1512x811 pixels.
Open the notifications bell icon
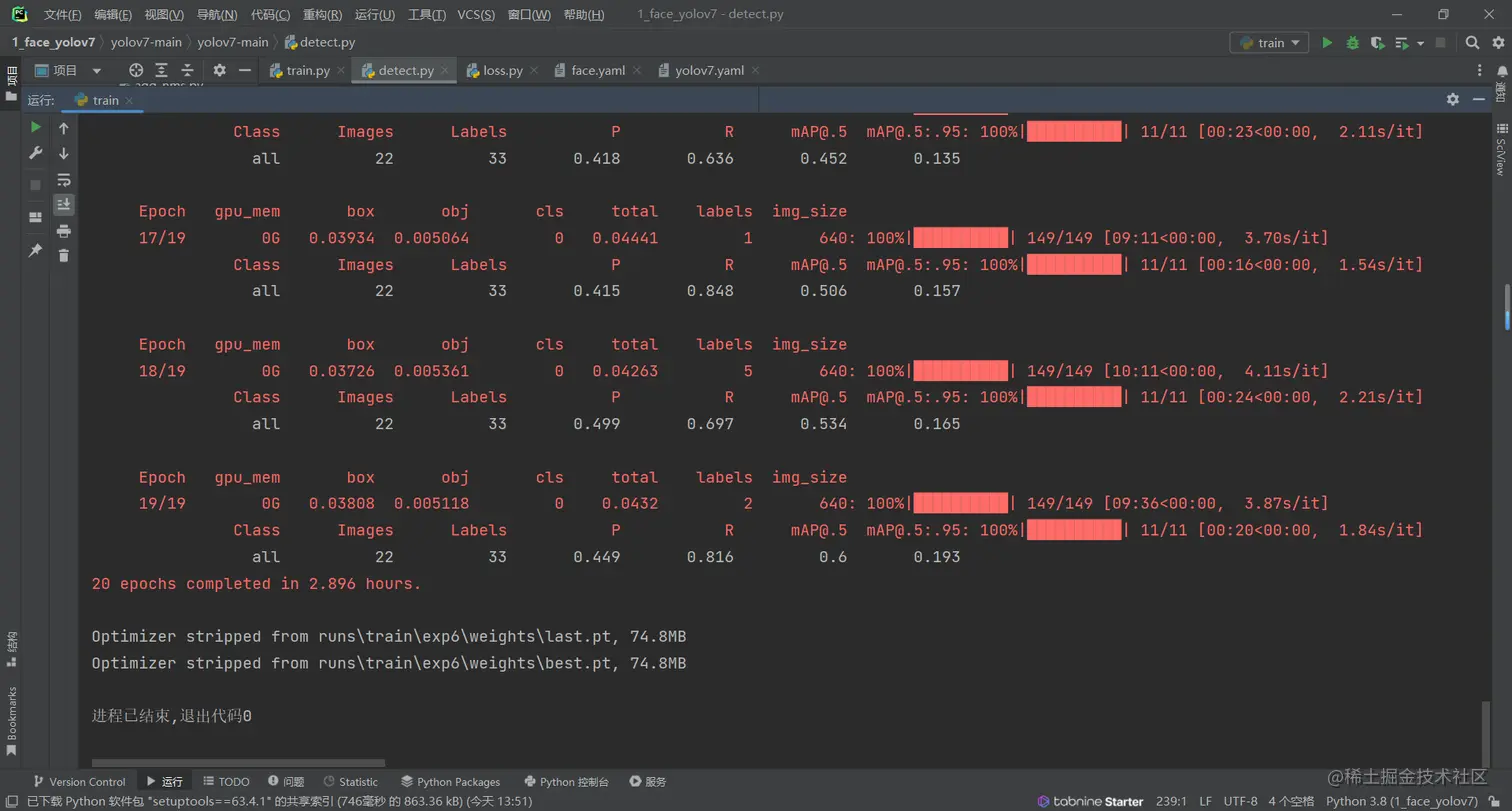(x=1501, y=70)
